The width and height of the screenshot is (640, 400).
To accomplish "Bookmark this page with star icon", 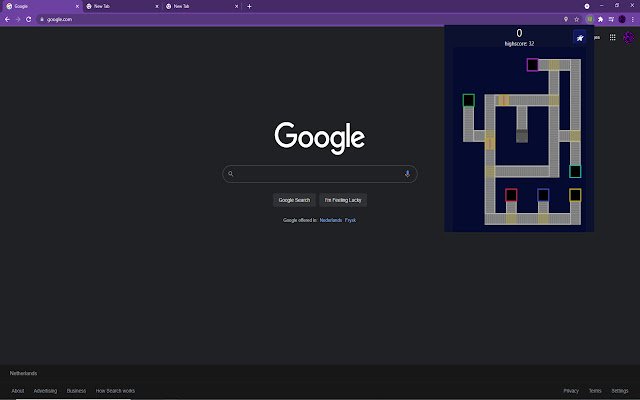I will coord(577,19).
